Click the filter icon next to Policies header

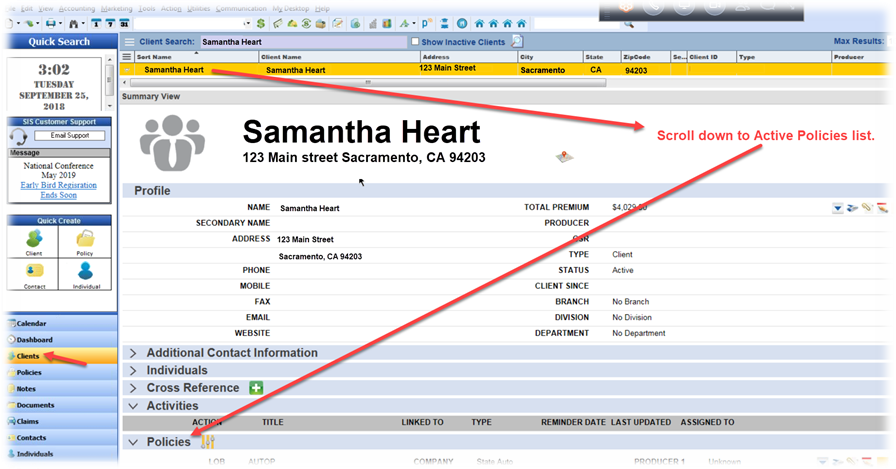pos(208,442)
